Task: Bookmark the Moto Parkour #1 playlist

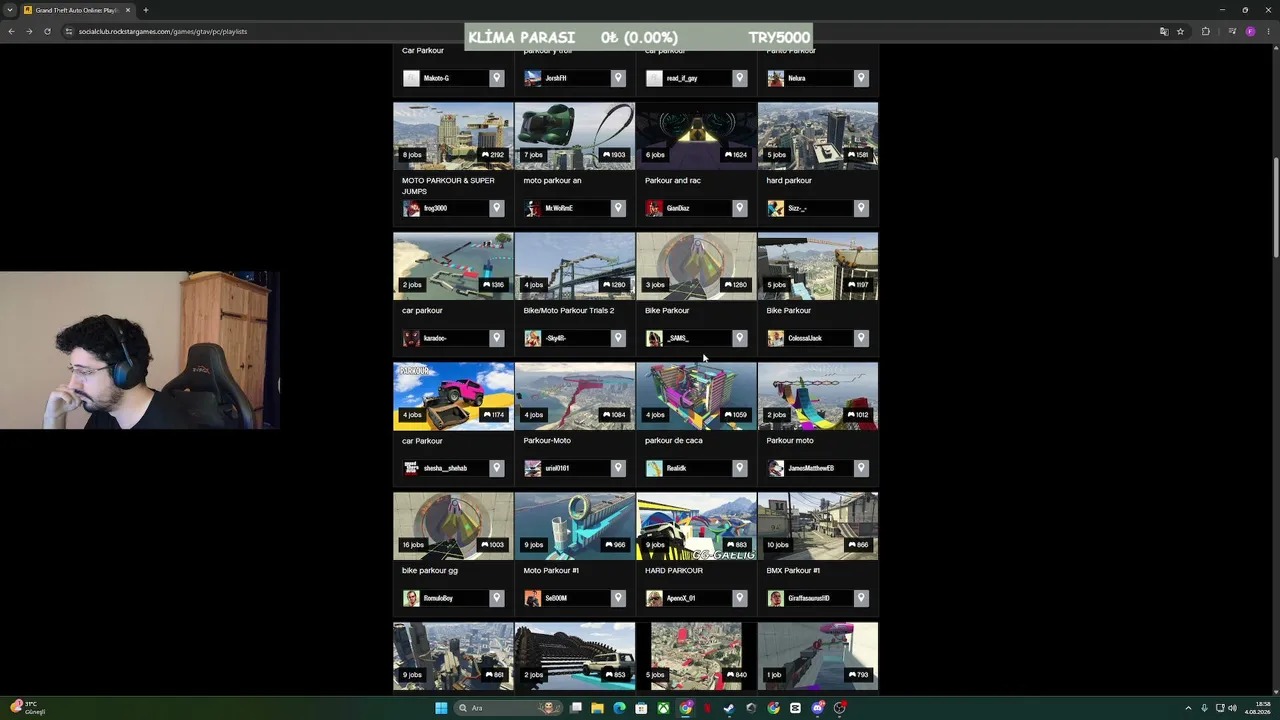Action: [618, 598]
